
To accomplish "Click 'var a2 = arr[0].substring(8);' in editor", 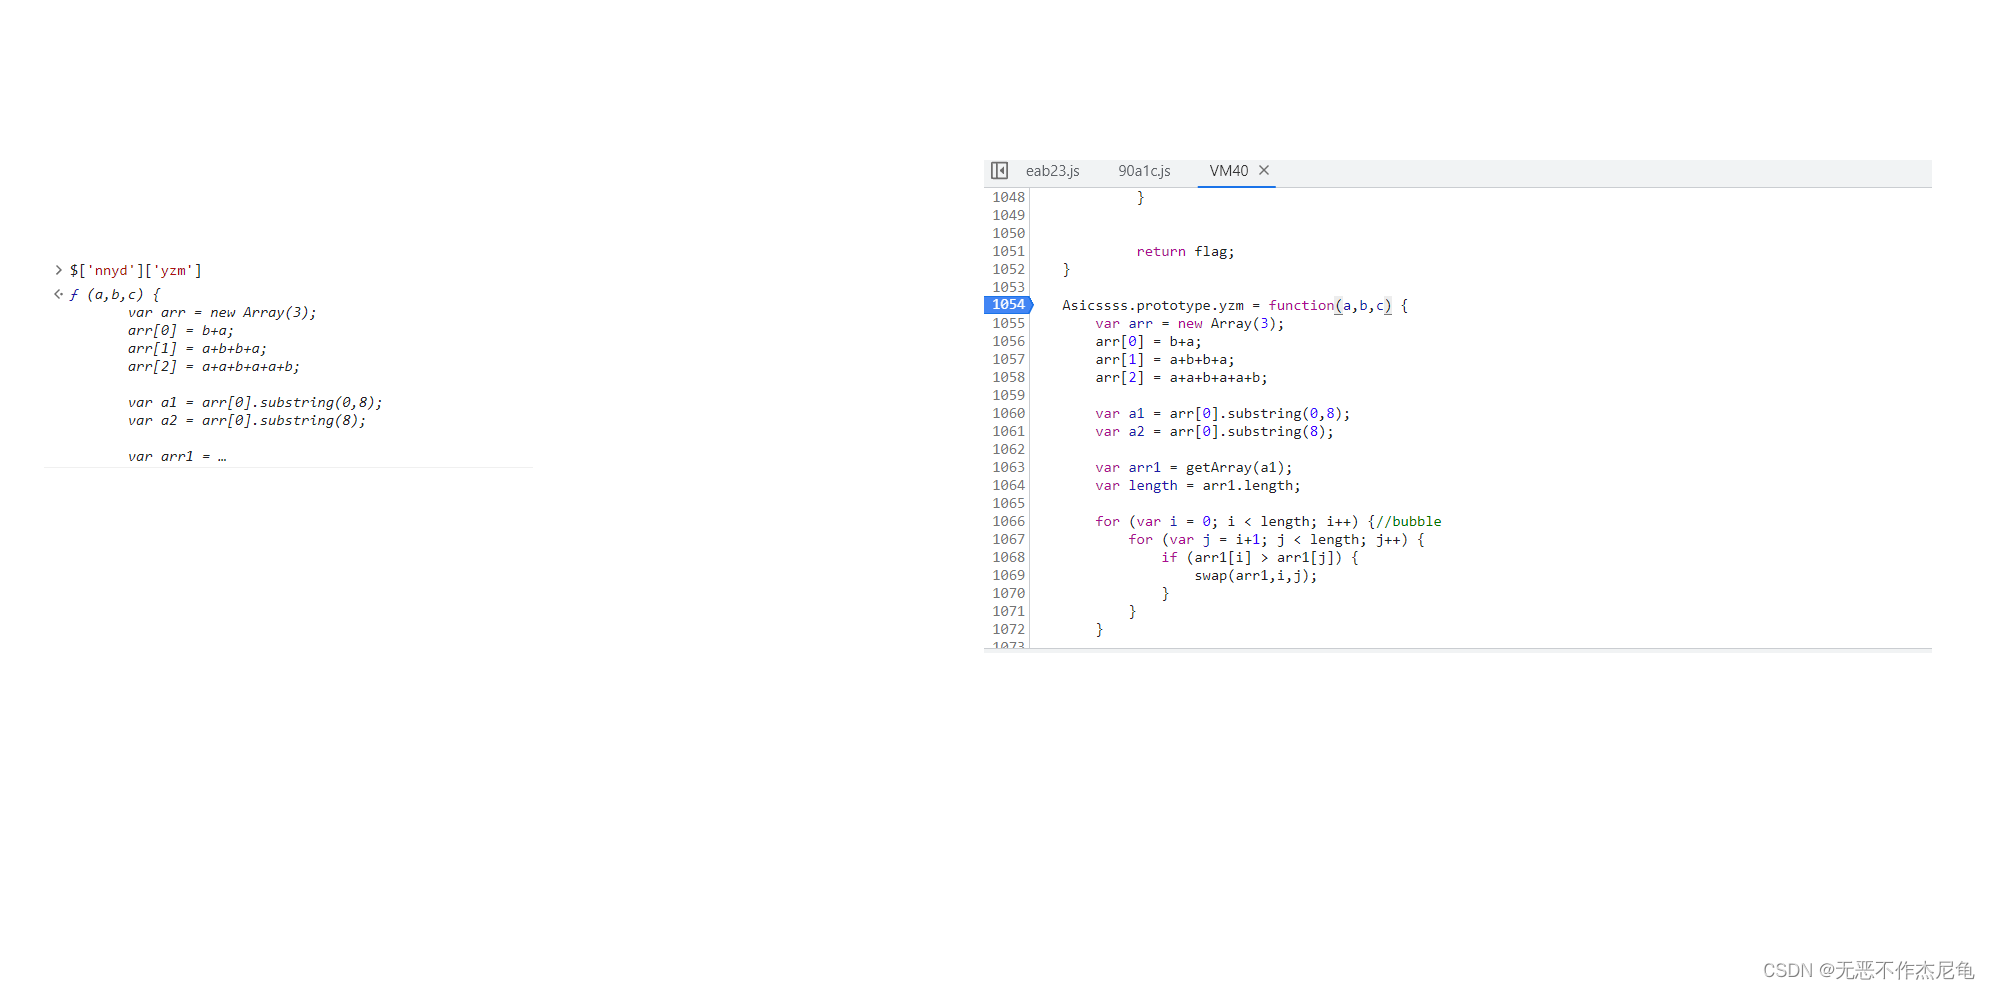I will (x=1214, y=431).
